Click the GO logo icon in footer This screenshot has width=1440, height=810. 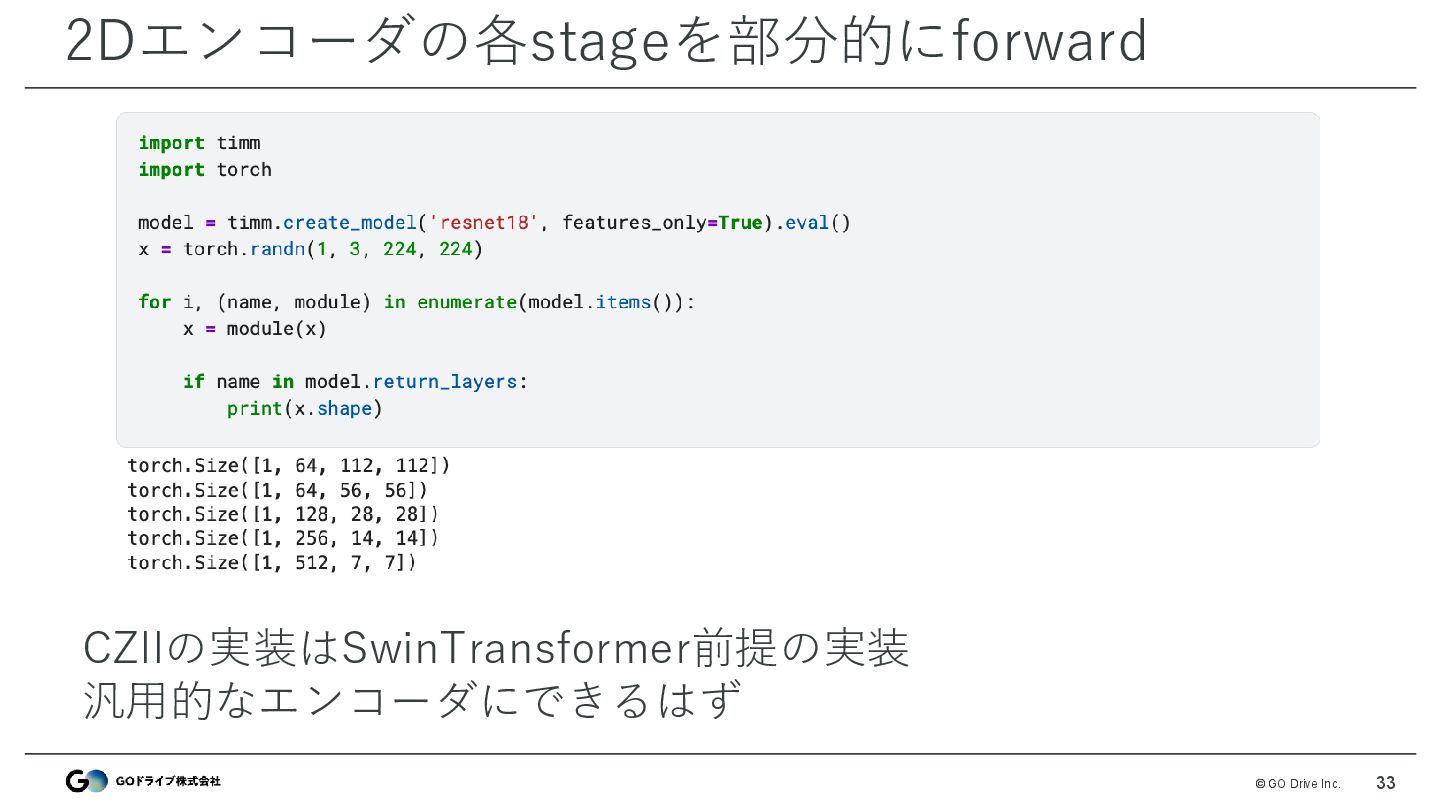[86, 781]
